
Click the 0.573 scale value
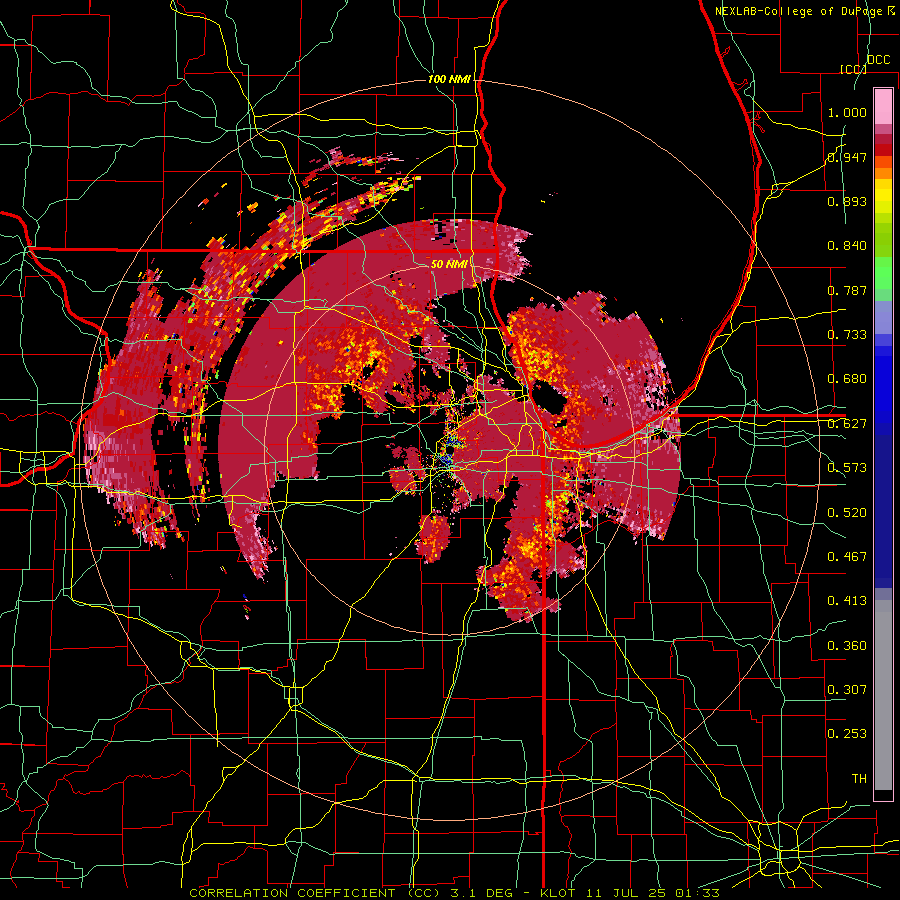click(x=847, y=467)
